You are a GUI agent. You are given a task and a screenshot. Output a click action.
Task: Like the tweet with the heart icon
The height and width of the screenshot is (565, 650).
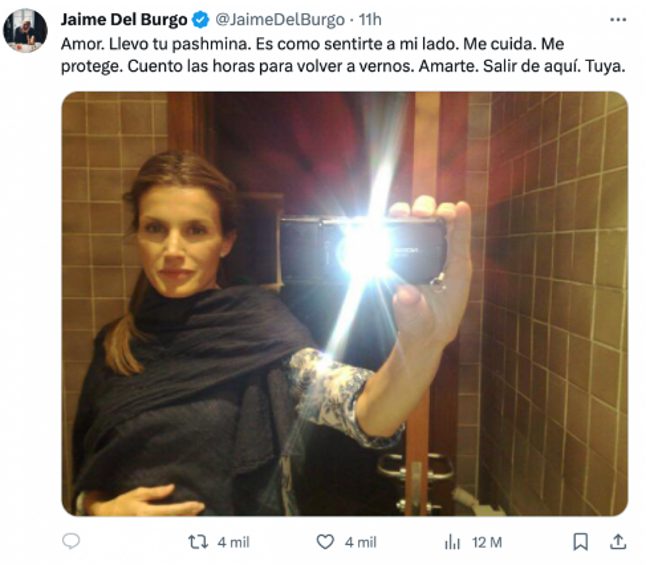tap(325, 542)
